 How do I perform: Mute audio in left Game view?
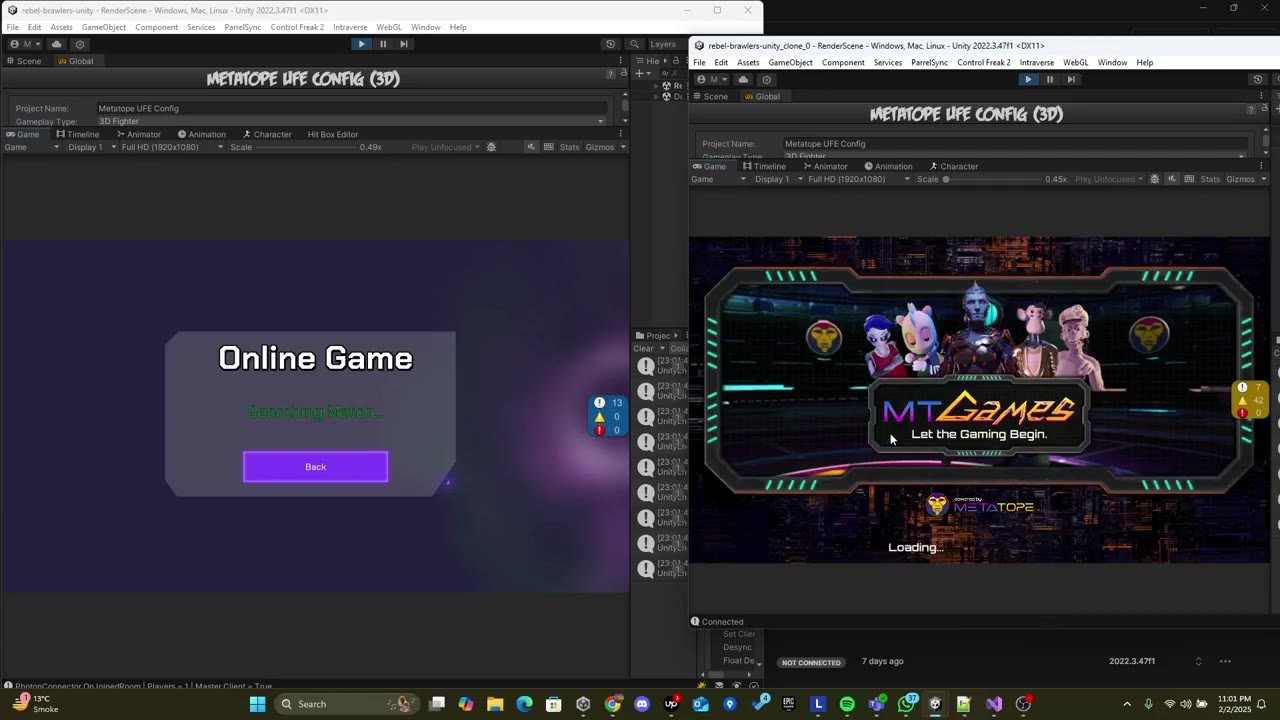[x=531, y=147]
